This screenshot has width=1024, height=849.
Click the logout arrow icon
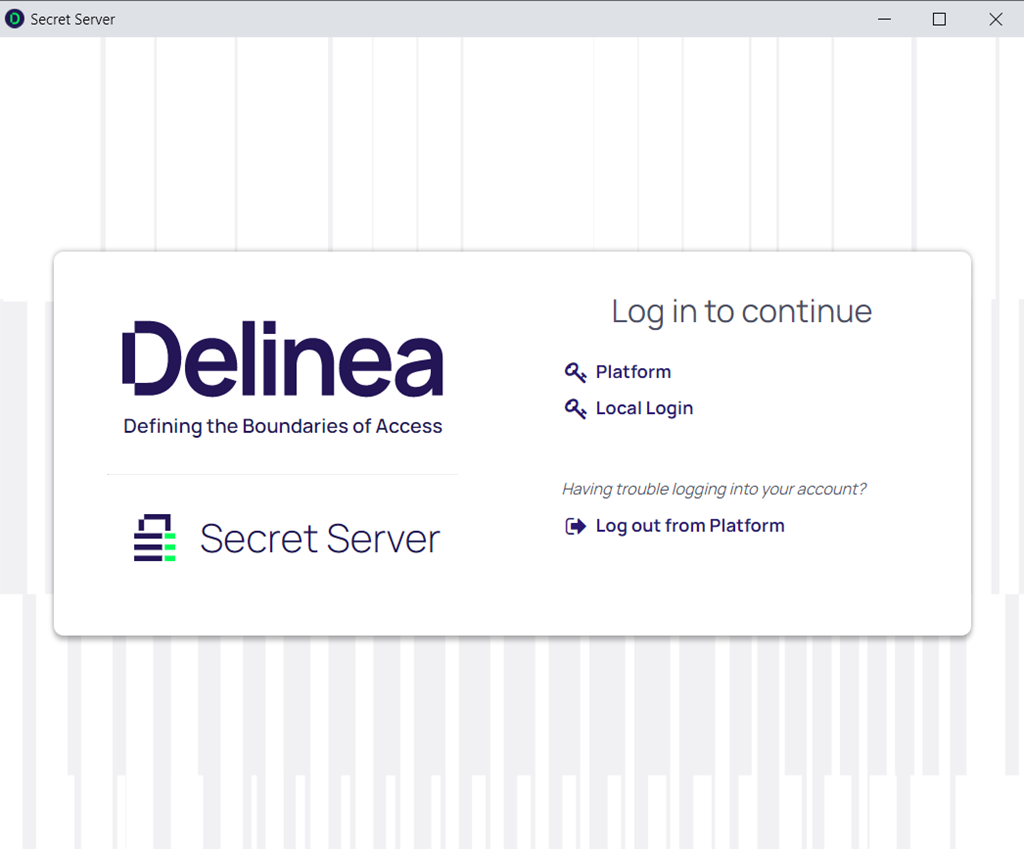pyautogui.click(x=575, y=526)
